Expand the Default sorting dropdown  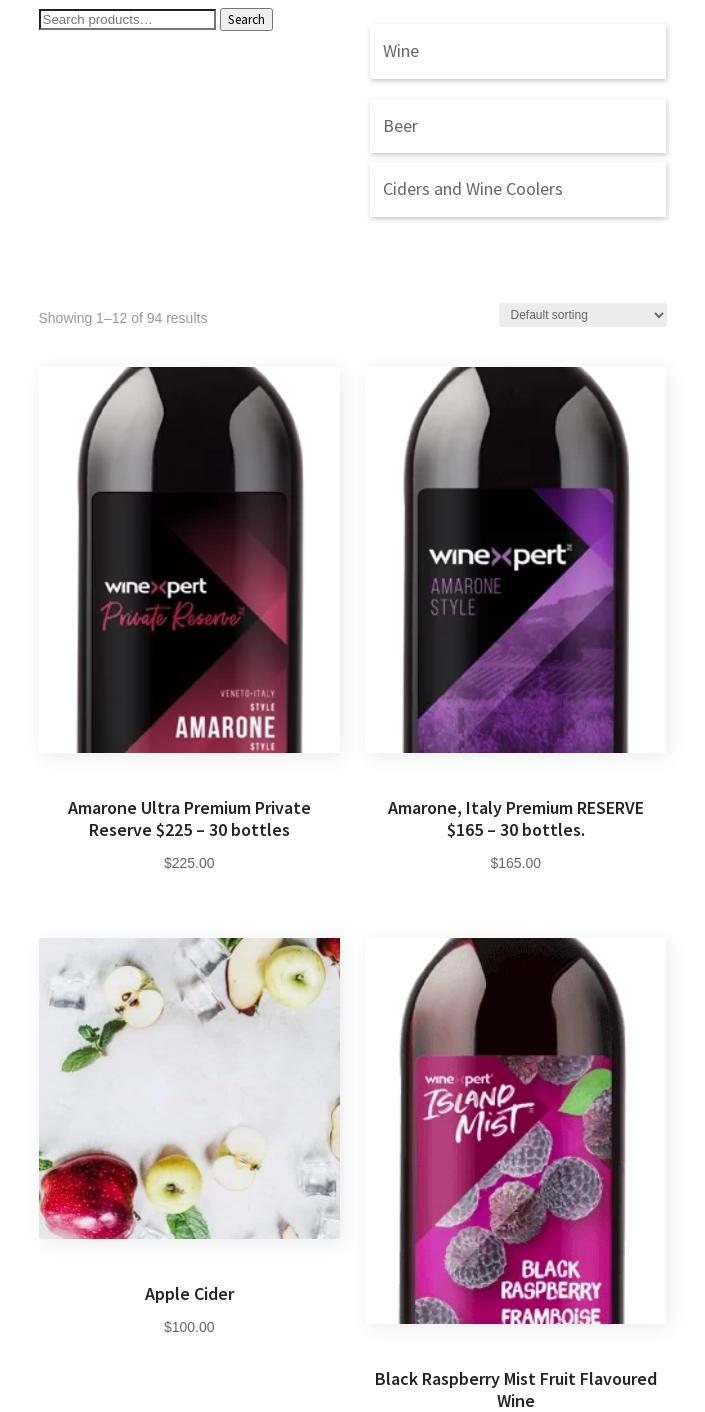click(x=583, y=315)
